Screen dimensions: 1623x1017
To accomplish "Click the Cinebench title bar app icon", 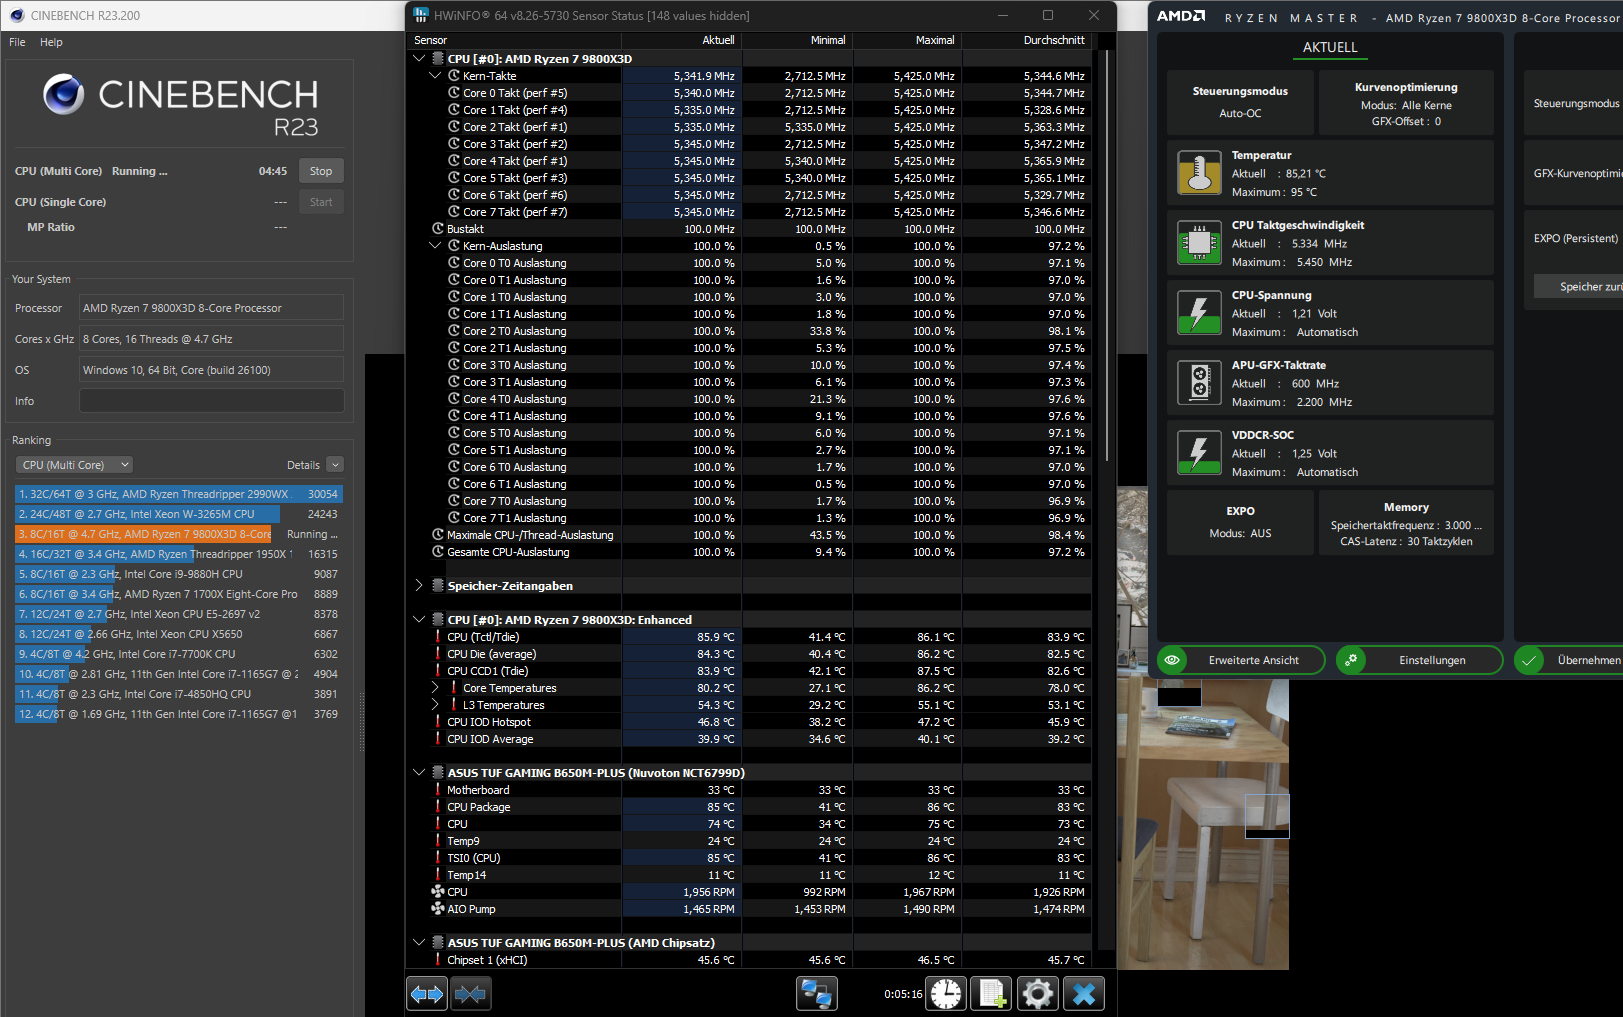I will point(16,15).
